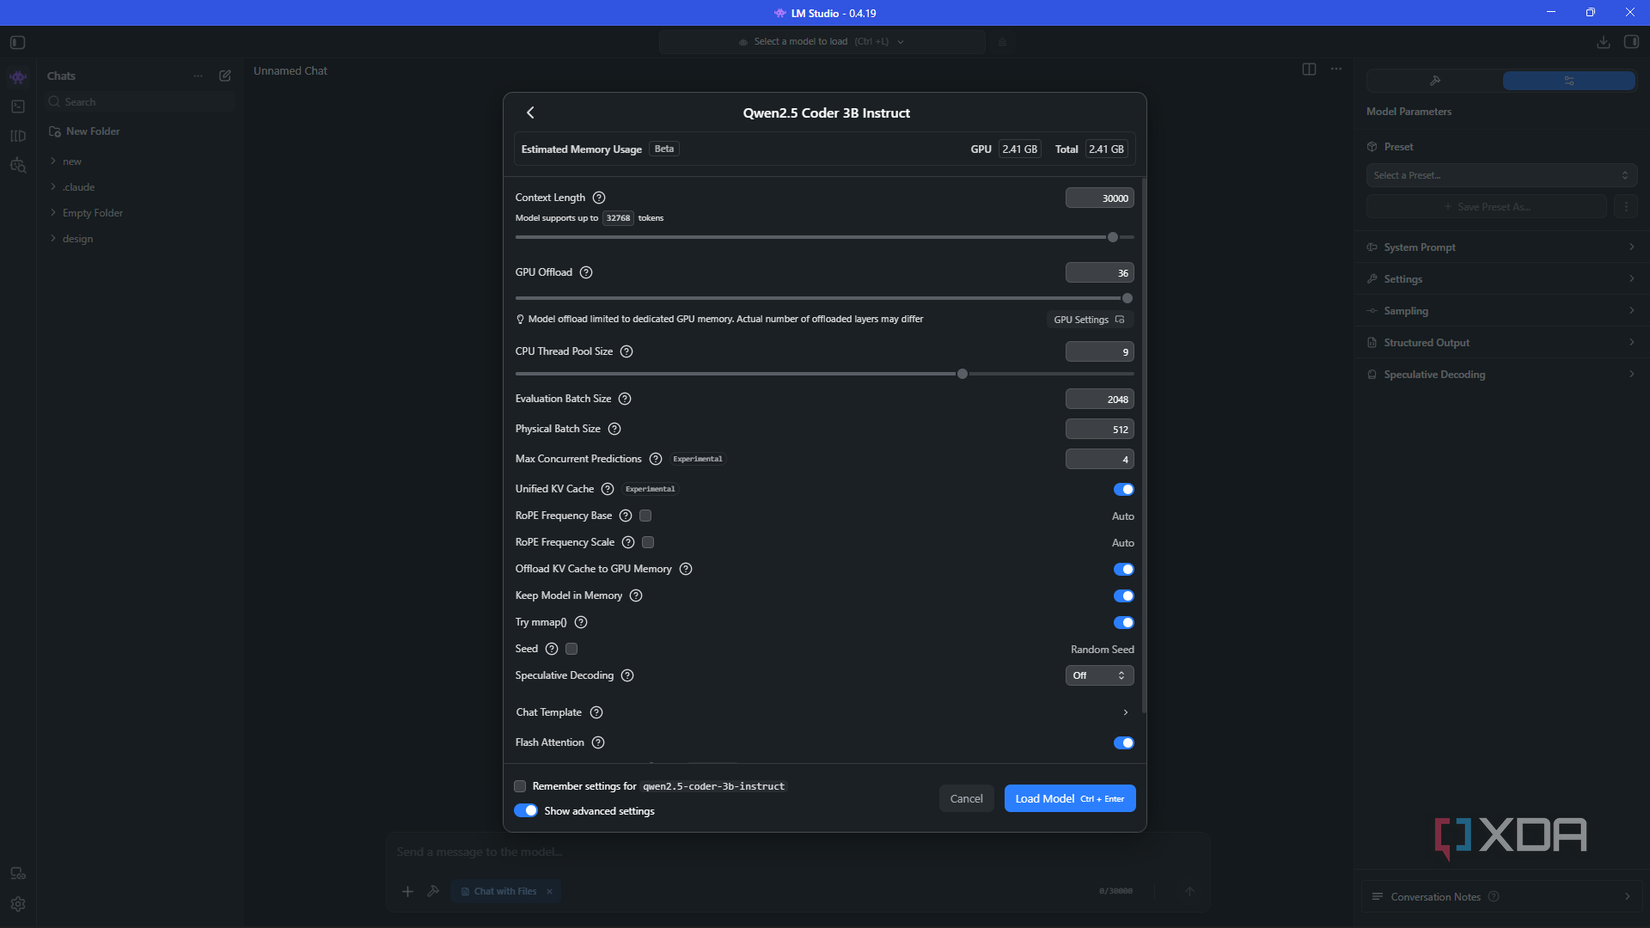Image resolution: width=1650 pixels, height=928 pixels.
Task: Expand System Prompt section
Action: pos(1500,247)
